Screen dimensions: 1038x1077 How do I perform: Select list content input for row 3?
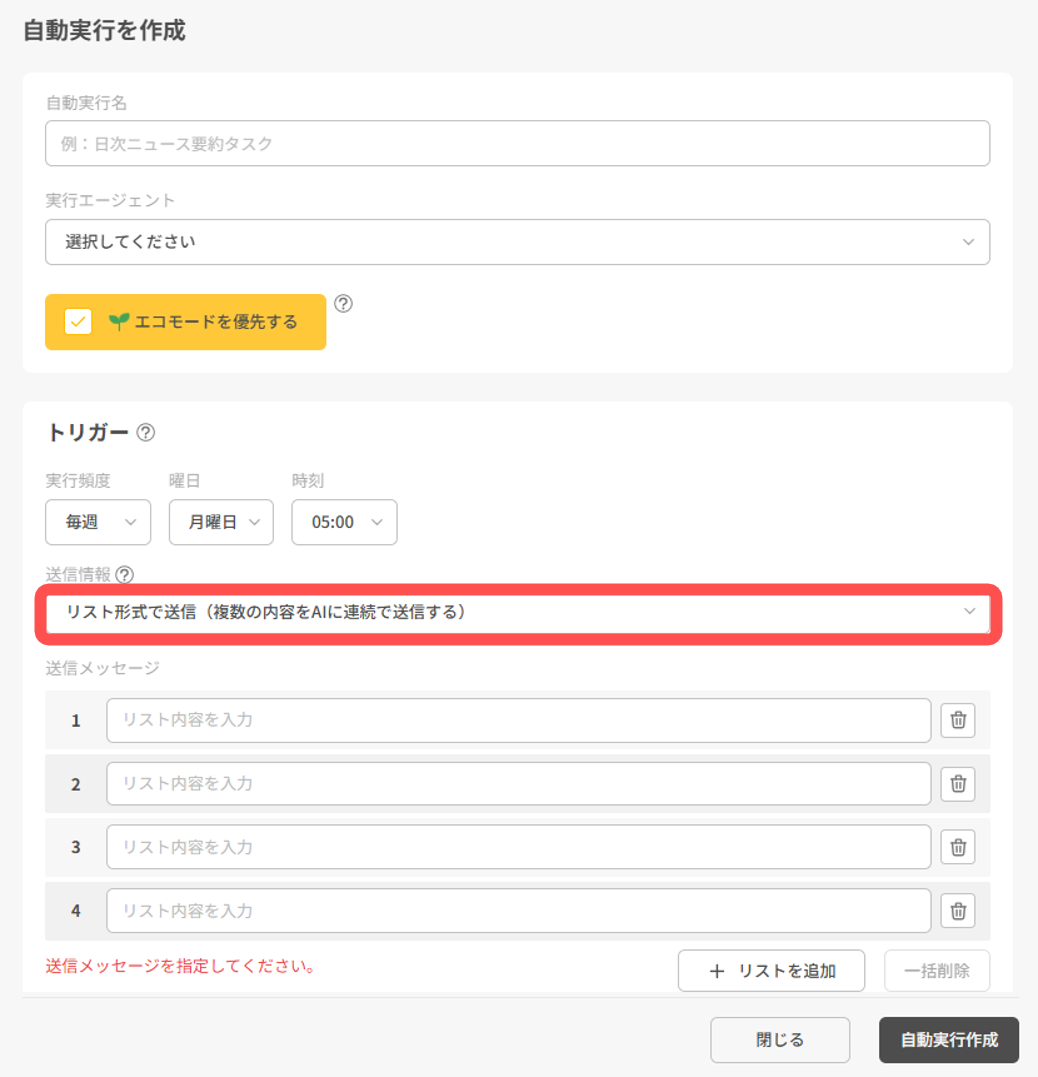pyautogui.click(x=519, y=847)
